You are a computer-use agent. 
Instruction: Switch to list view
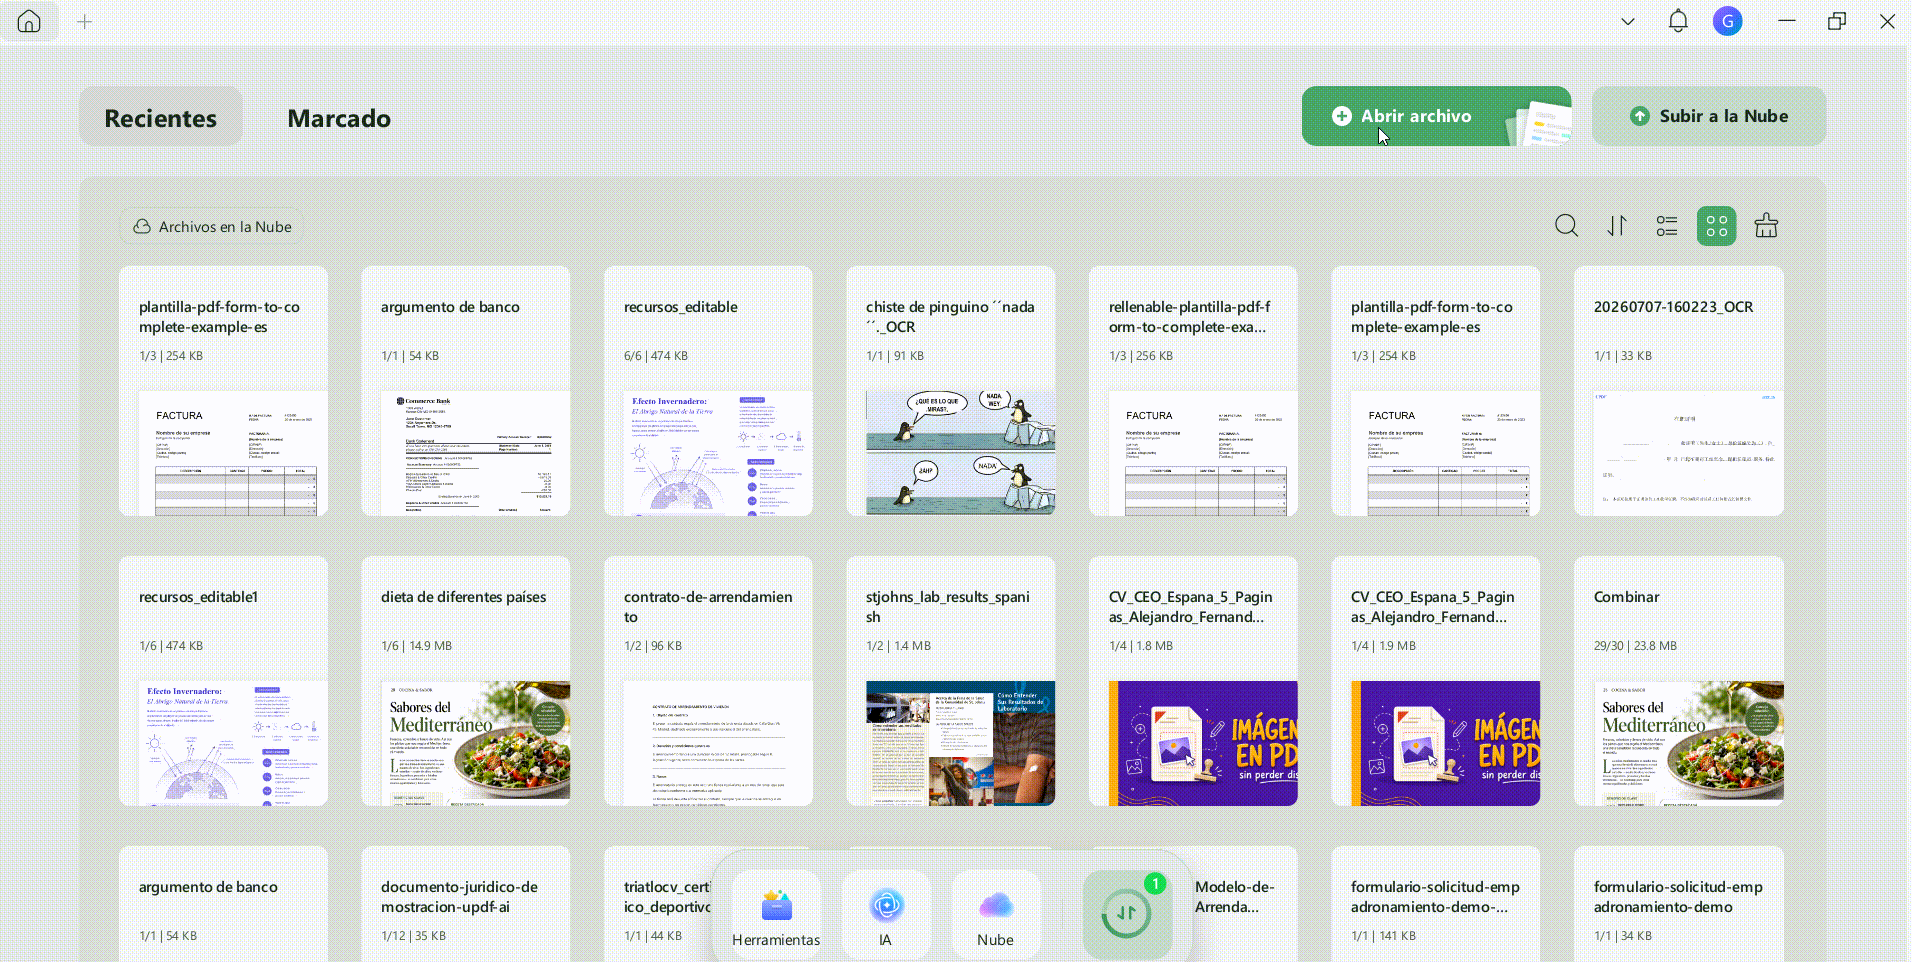click(x=1667, y=226)
